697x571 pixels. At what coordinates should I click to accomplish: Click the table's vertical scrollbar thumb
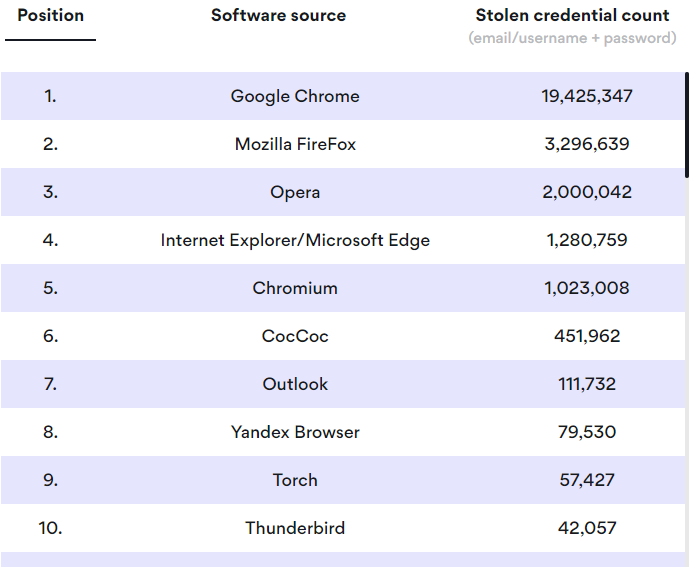[687, 125]
